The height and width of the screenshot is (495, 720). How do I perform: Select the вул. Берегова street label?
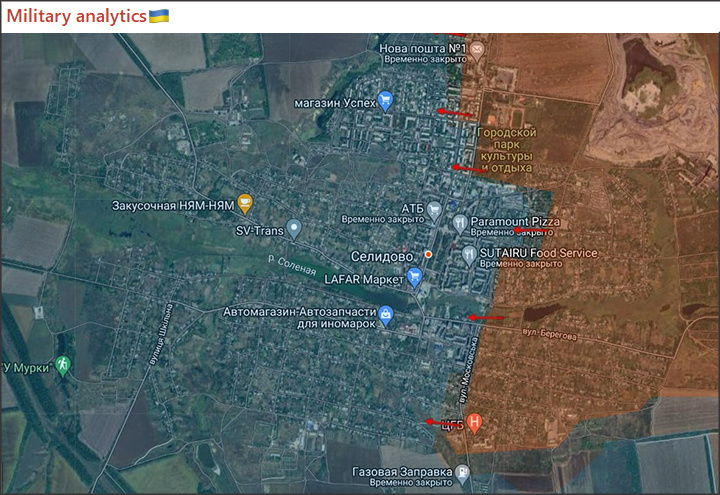tap(549, 336)
